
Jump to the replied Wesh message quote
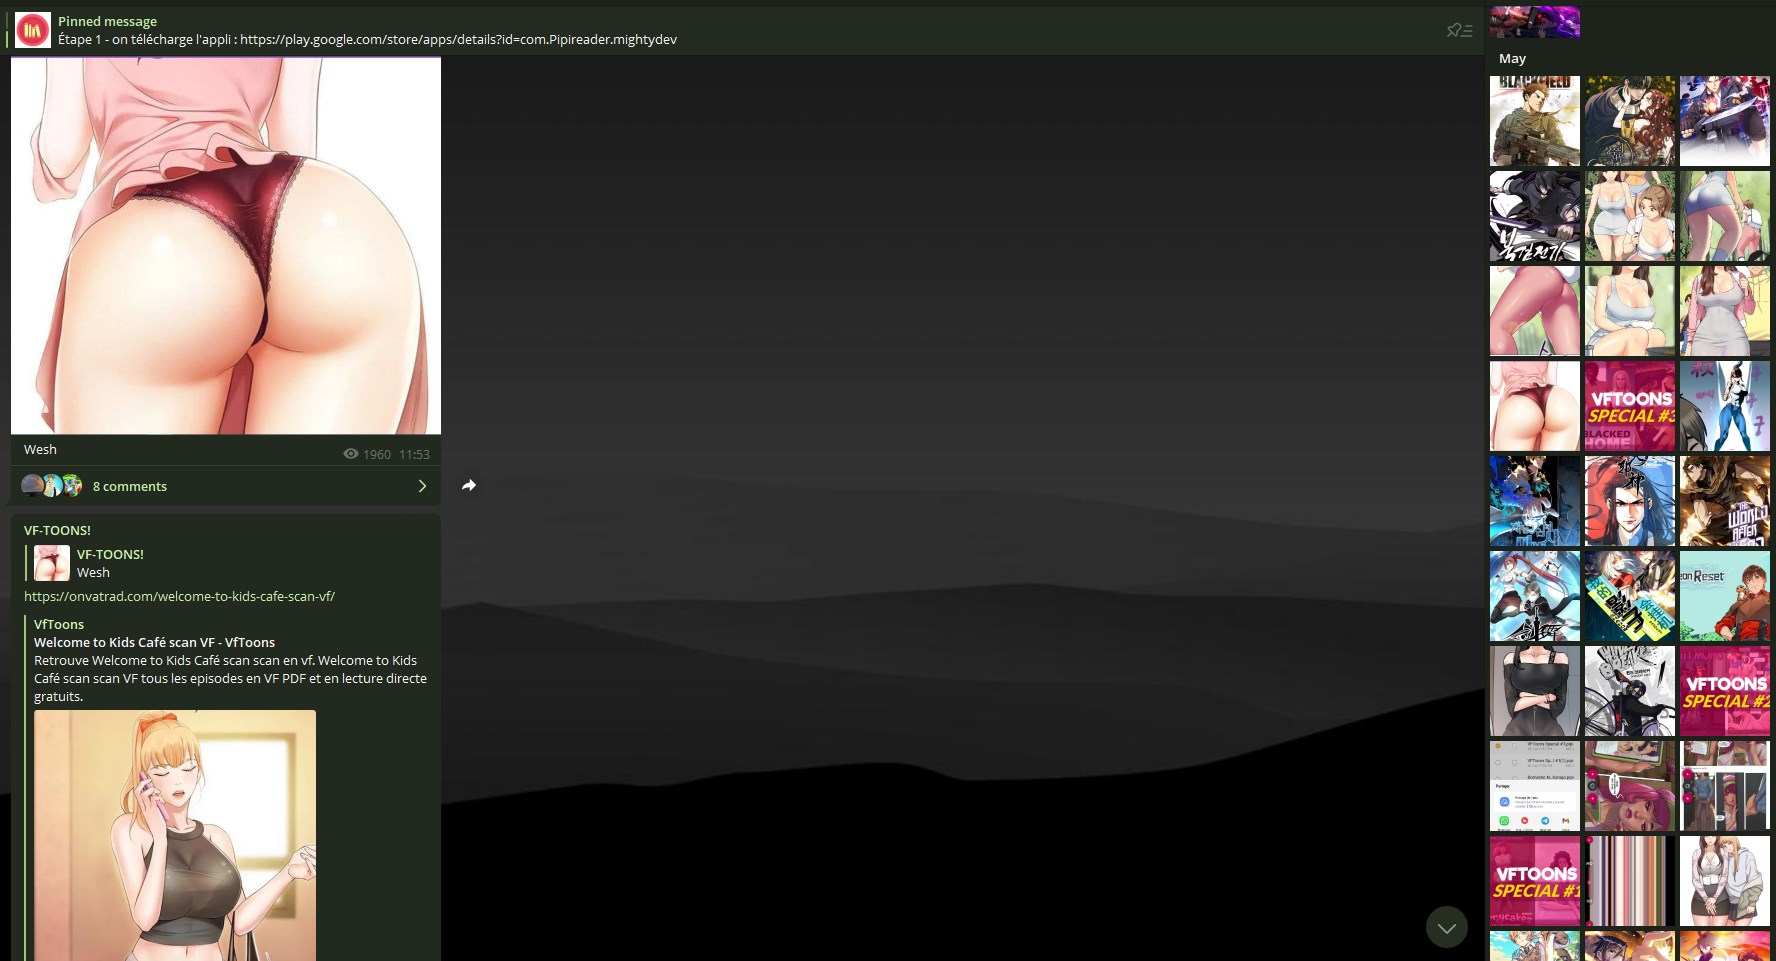[228, 563]
